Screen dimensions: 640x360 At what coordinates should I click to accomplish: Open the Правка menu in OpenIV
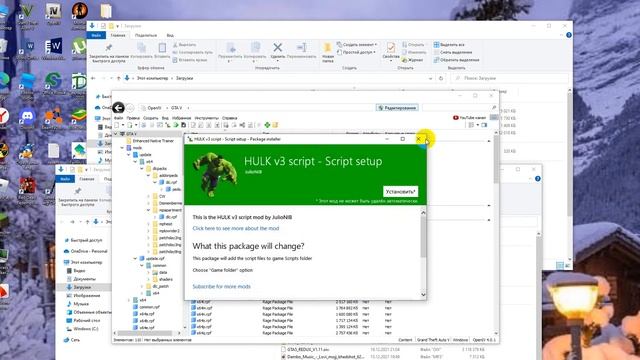coord(133,118)
